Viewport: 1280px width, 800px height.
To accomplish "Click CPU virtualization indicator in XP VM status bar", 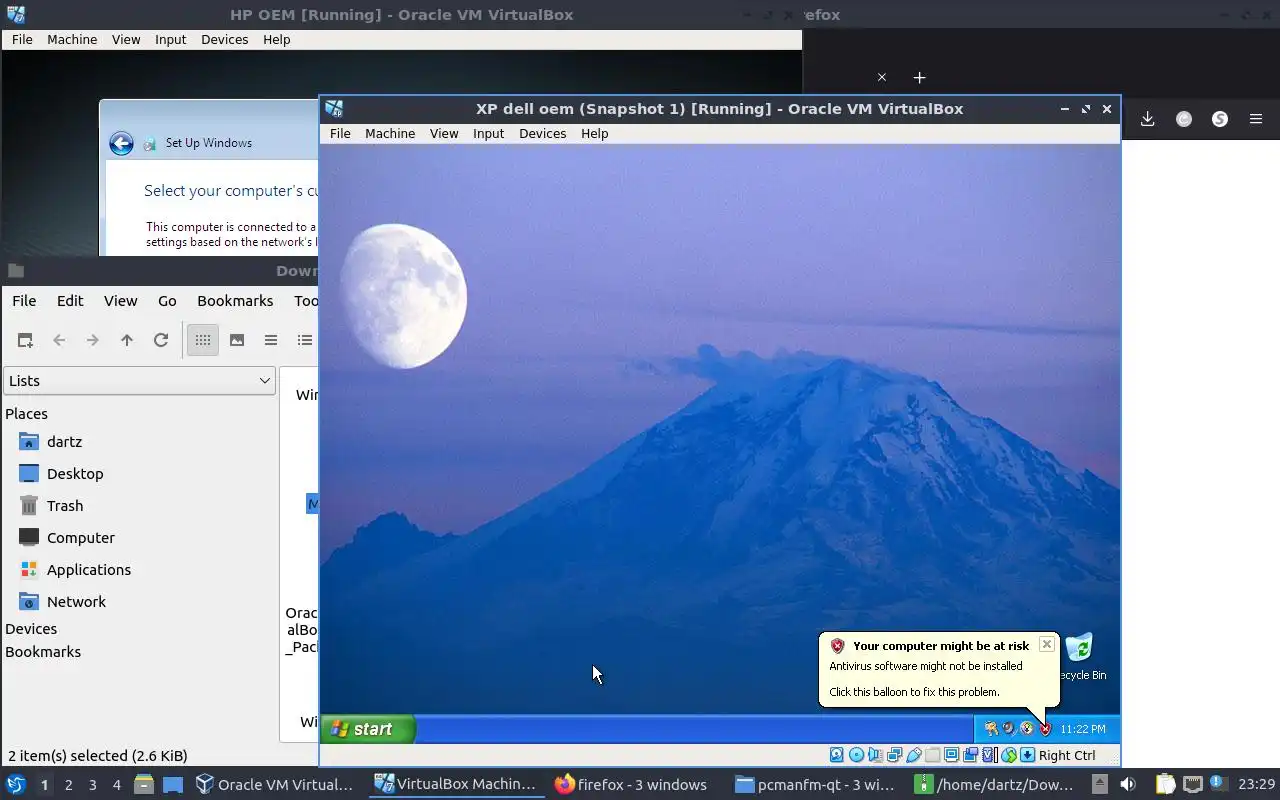I will tap(988, 755).
